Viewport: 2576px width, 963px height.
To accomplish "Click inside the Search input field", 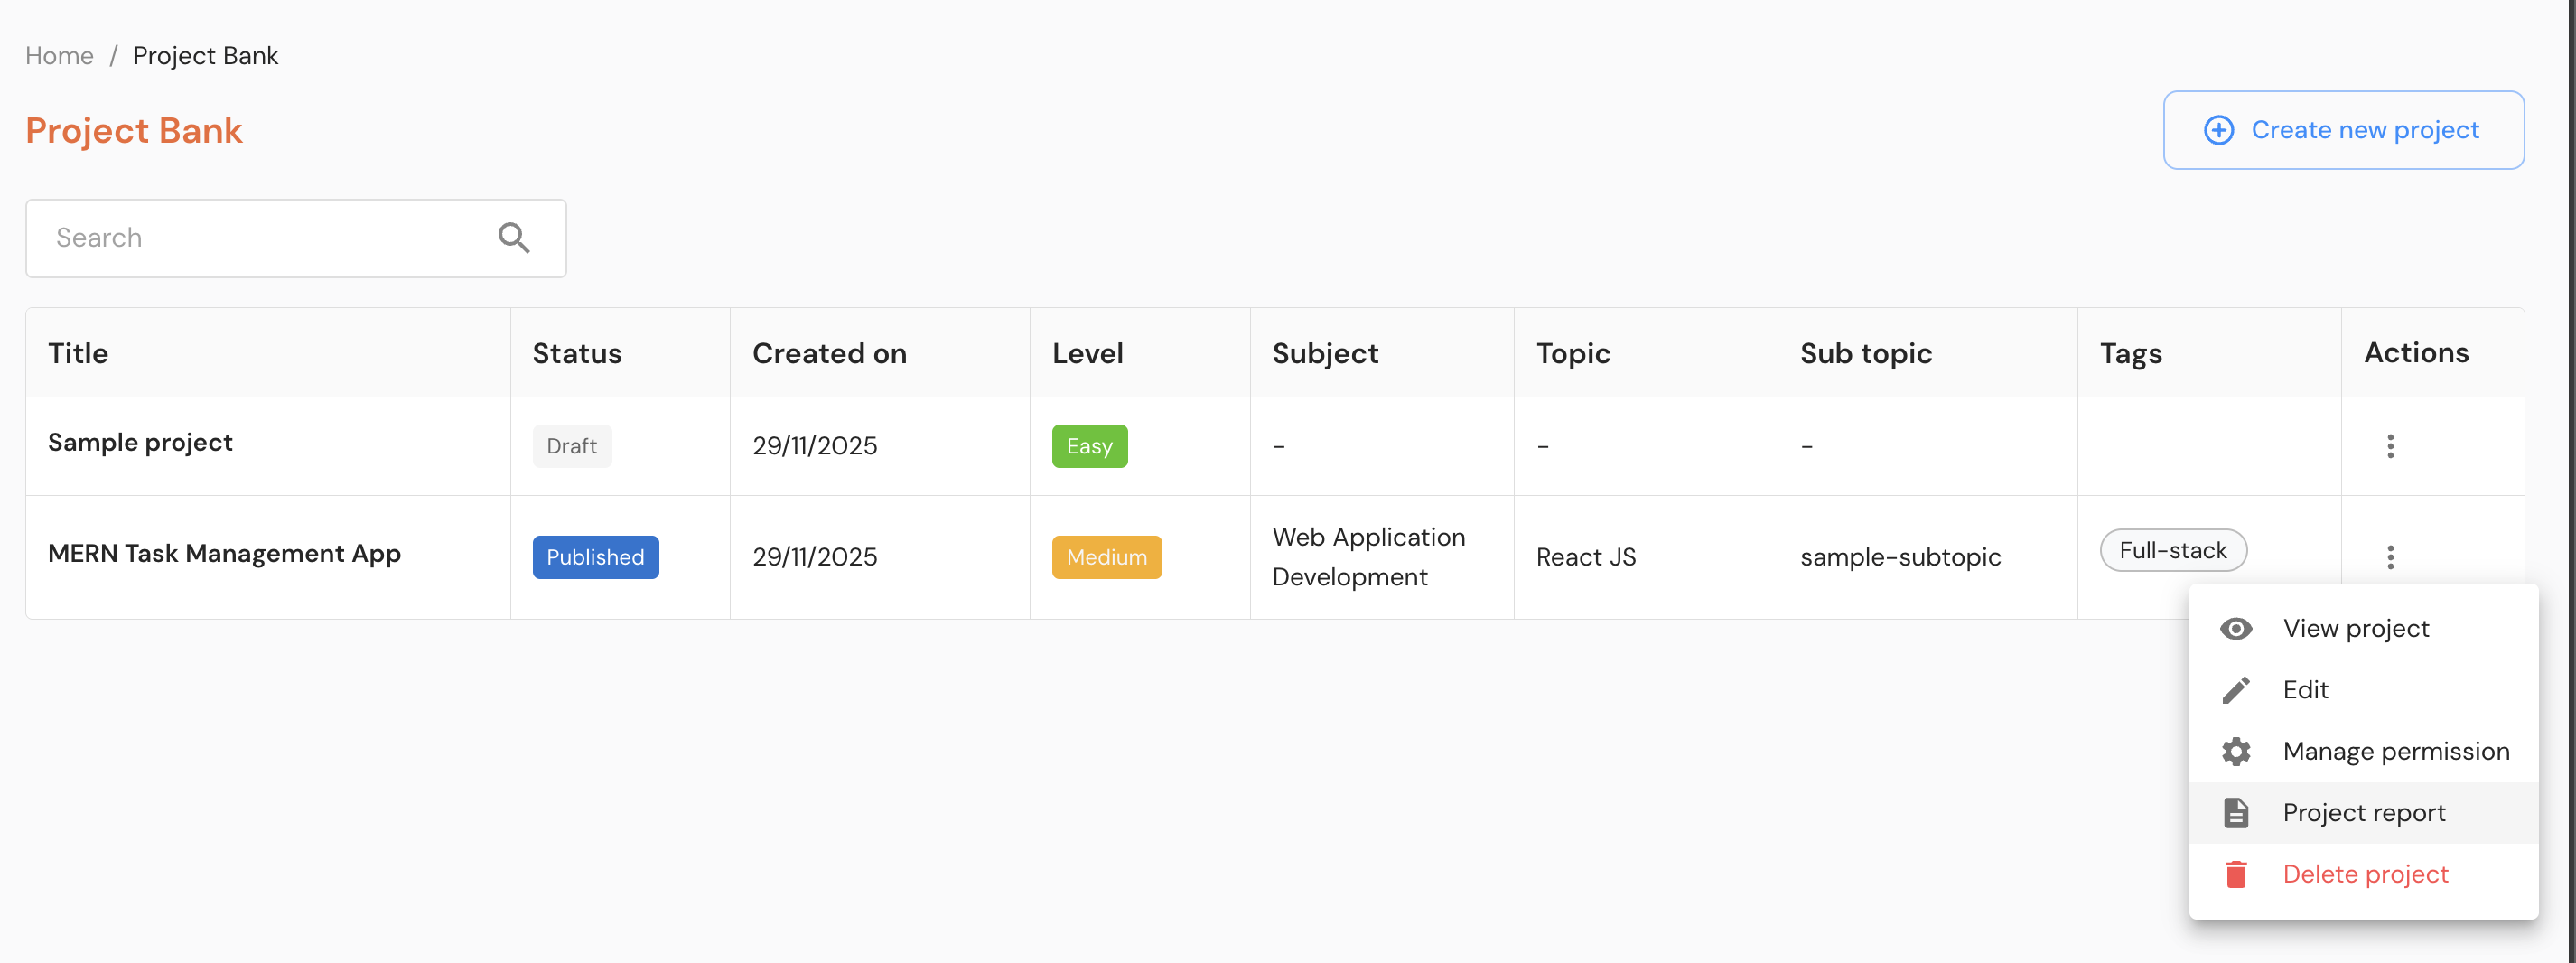I will pyautogui.click(x=250, y=238).
